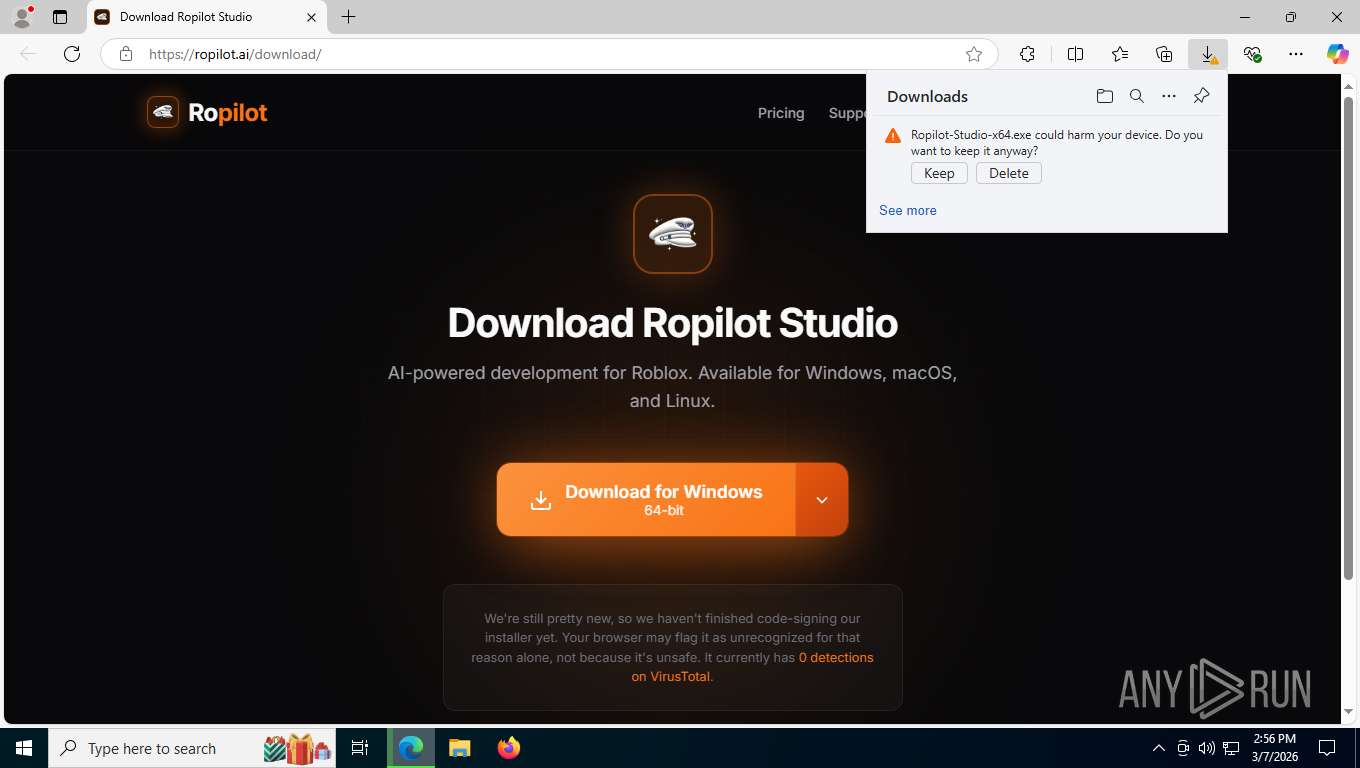1360x768 pixels.
Task: Open the Favorites list icon
Action: 1120,54
